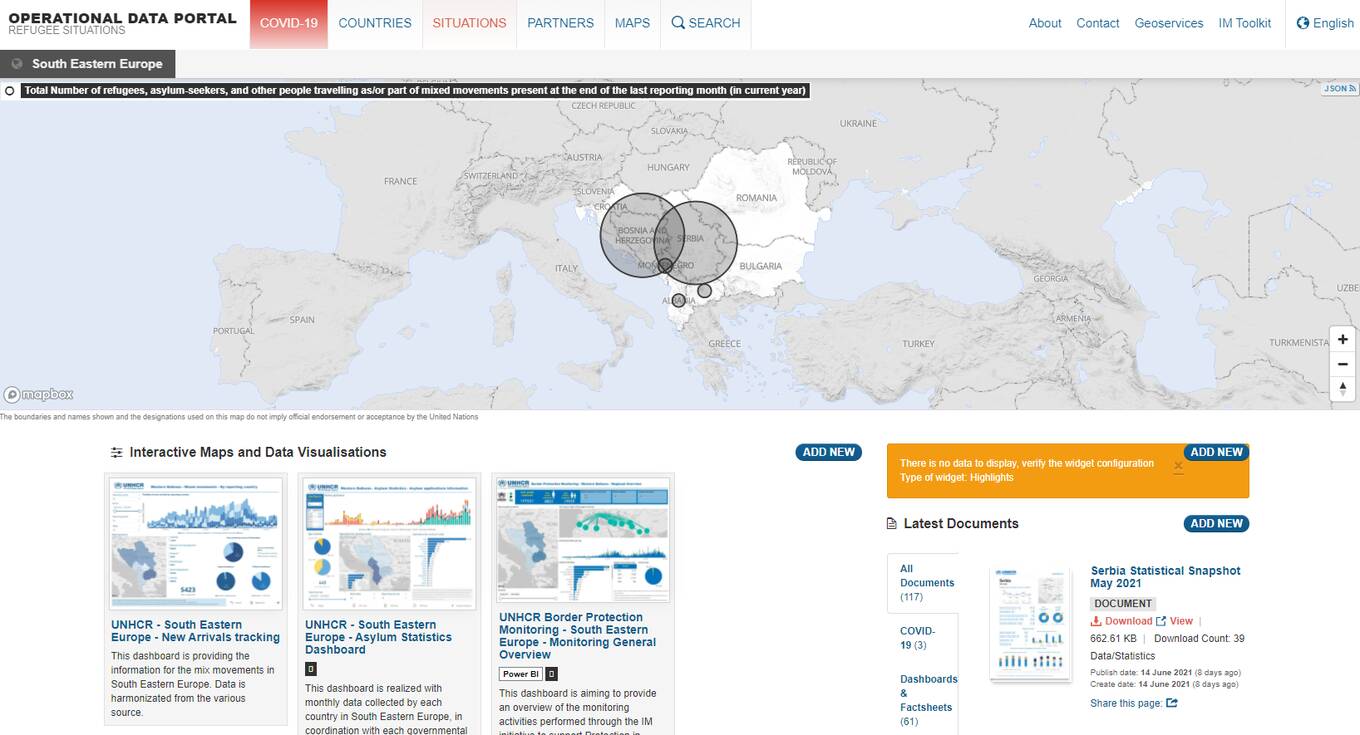
Task: Select the small Montenegro map bubble
Action: pyautogui.click(x=665, y=266)
